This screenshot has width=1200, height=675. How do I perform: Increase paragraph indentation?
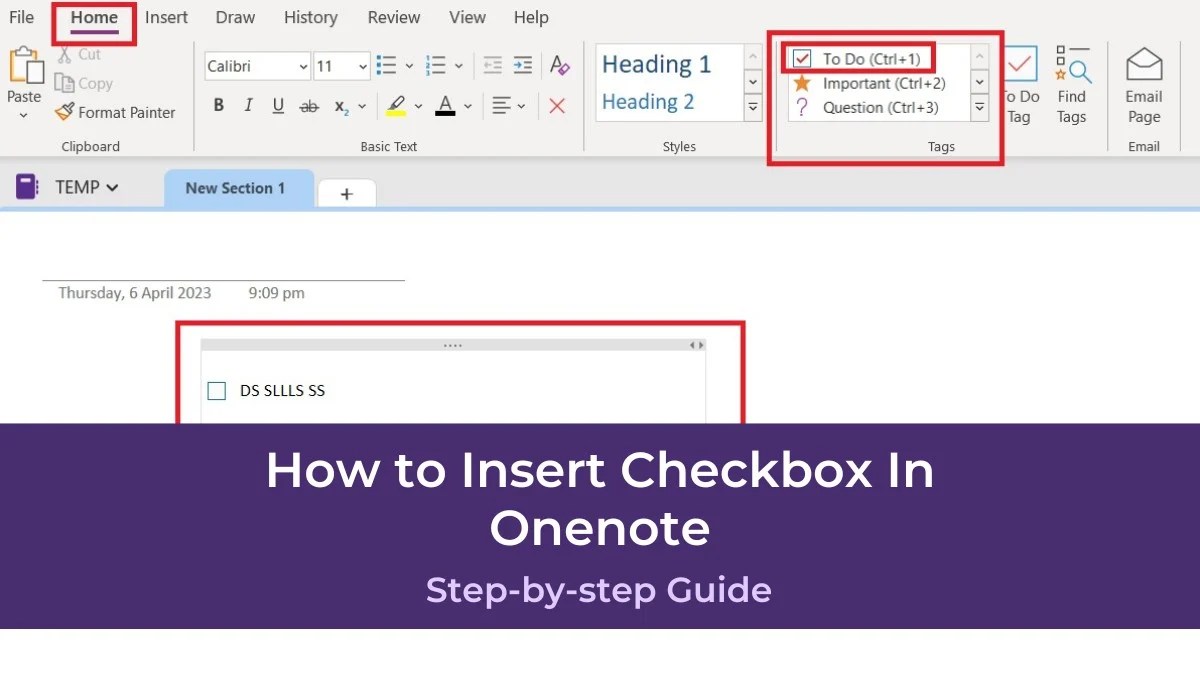click(x=522, y=64)
